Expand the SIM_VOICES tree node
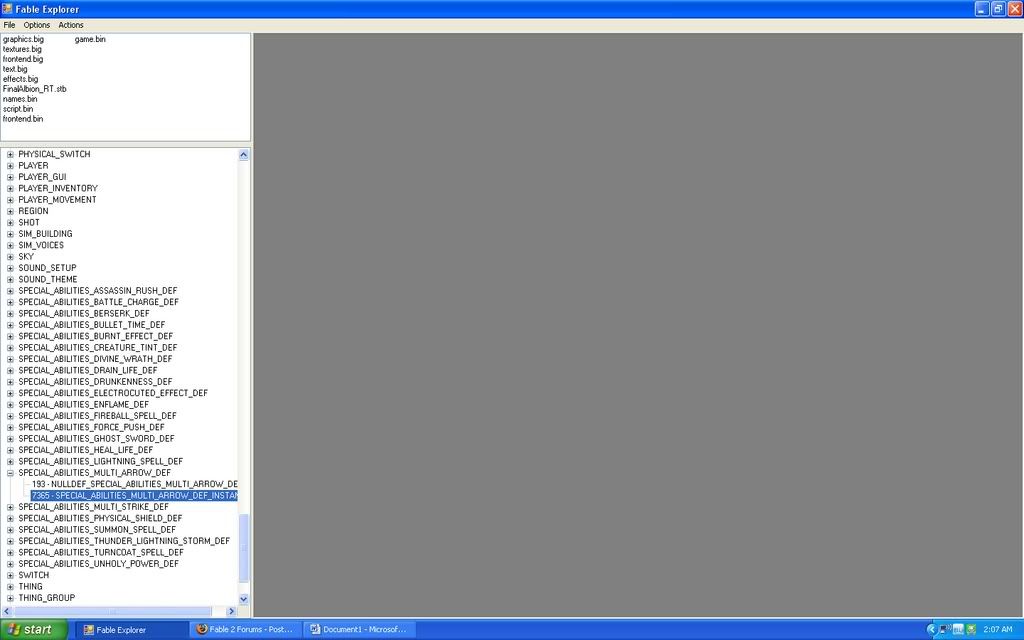Image resolution: width=1024 pixels, height=640 pixels. click(10, 246)
